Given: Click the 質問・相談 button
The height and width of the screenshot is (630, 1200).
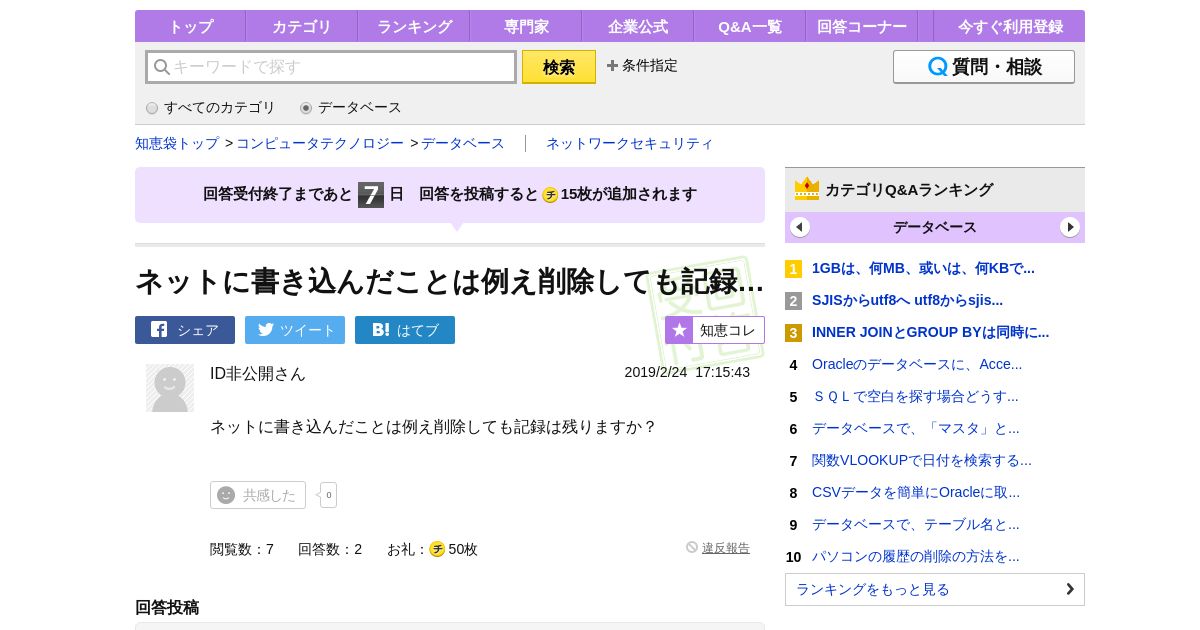Looking at the screenshot, I should [x=984, y=67].
